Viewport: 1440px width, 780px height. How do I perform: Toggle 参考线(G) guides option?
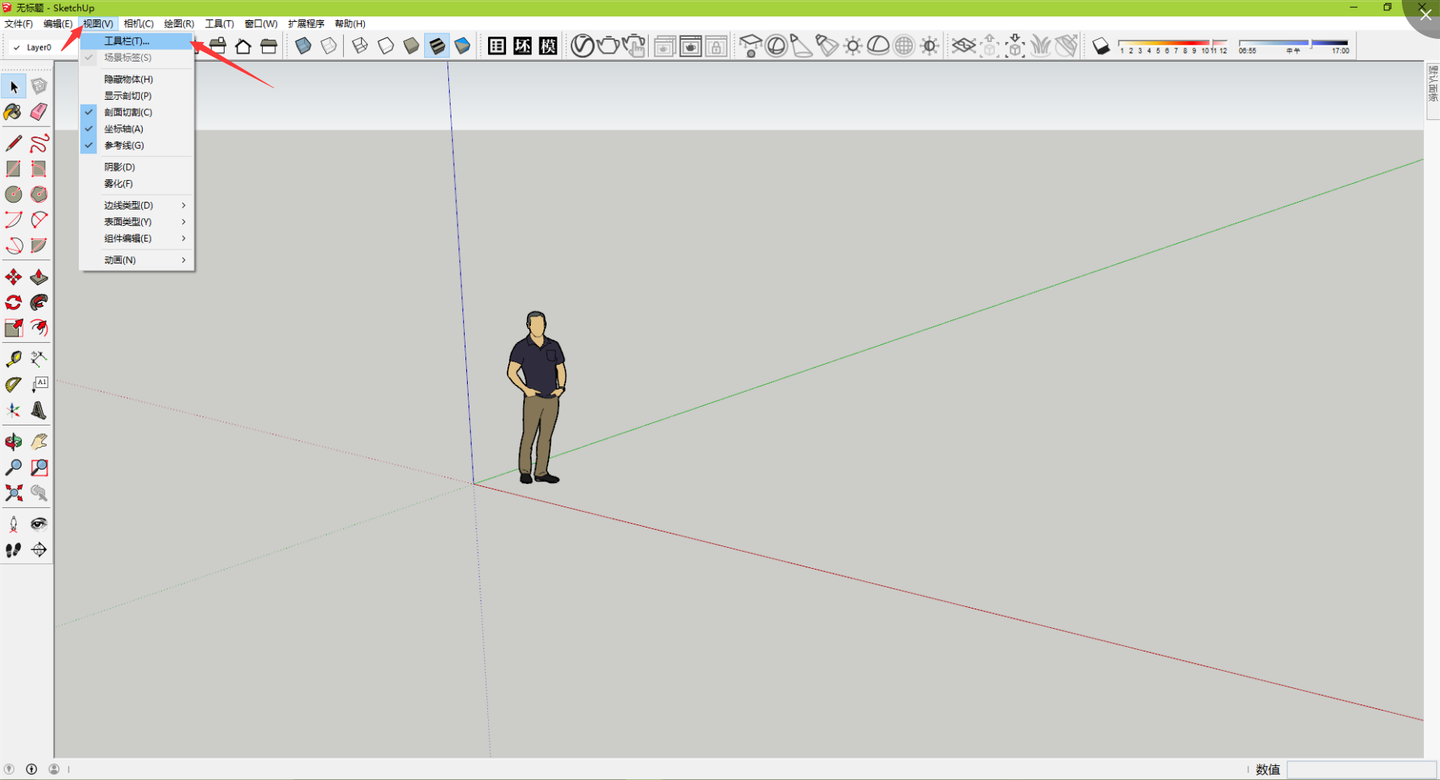point(124,145)
